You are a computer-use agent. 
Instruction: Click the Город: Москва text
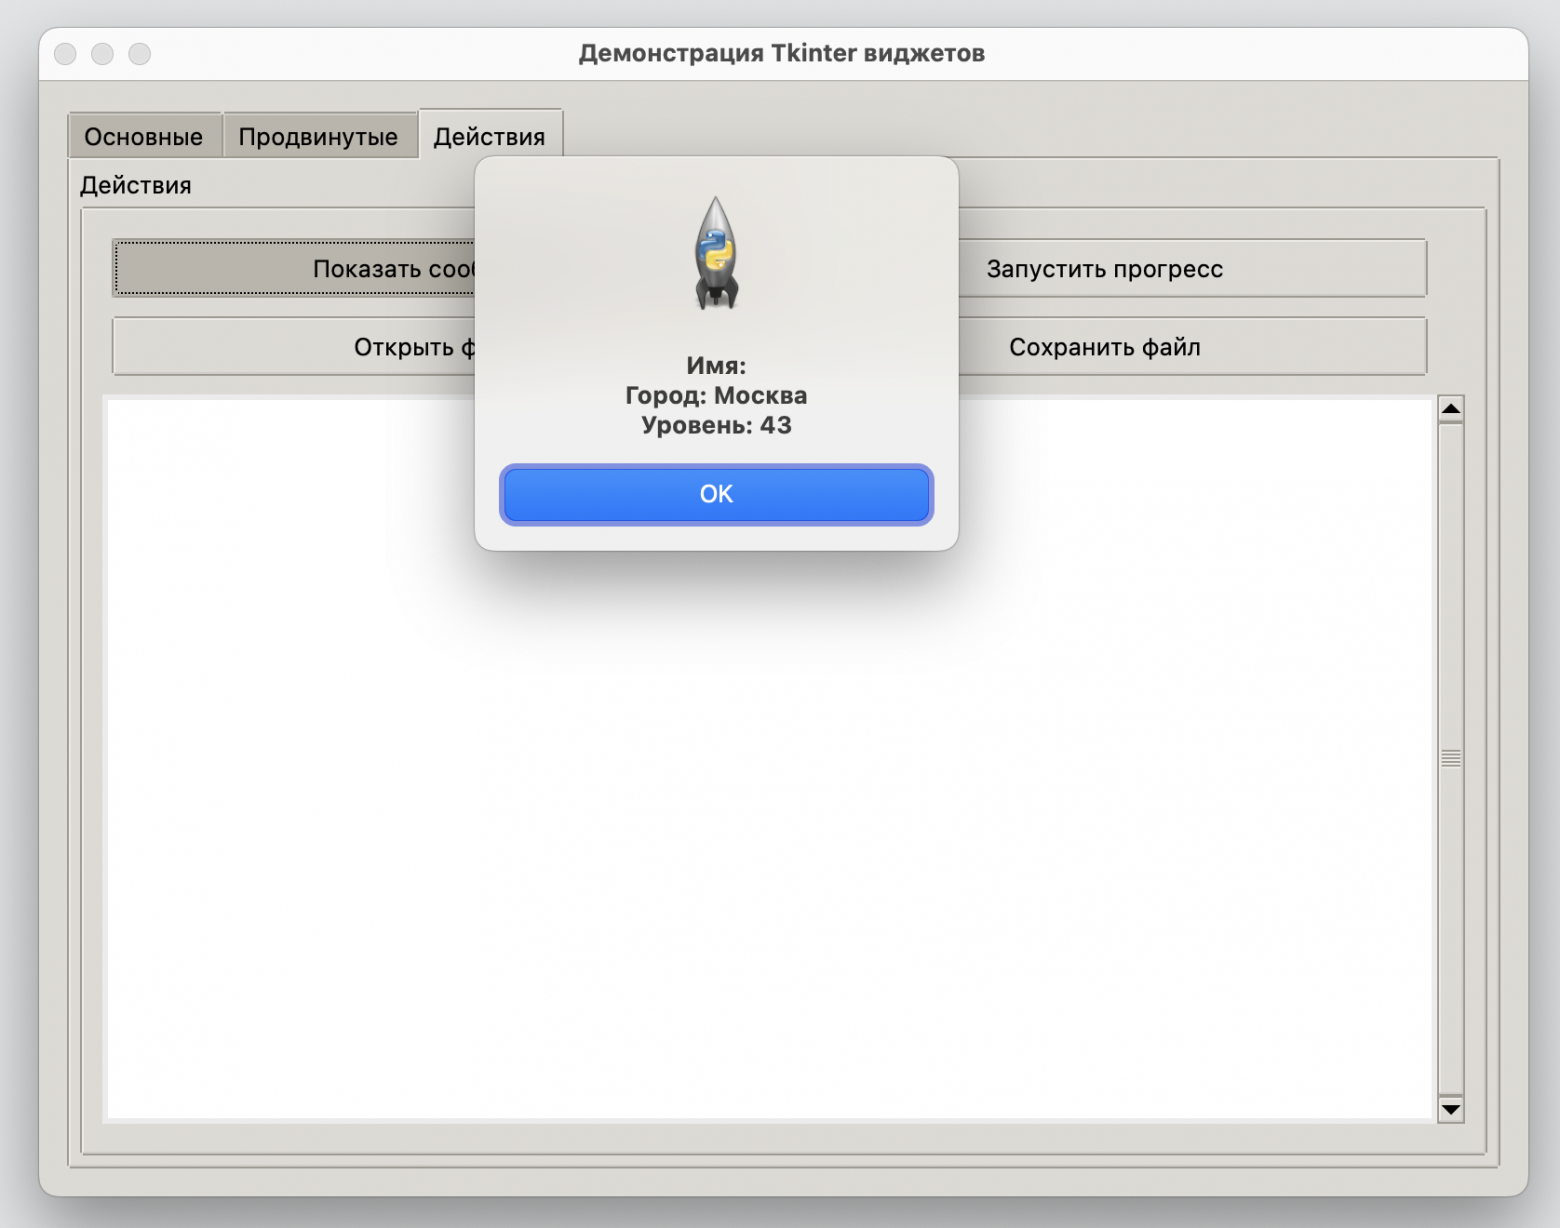[716, 396]
